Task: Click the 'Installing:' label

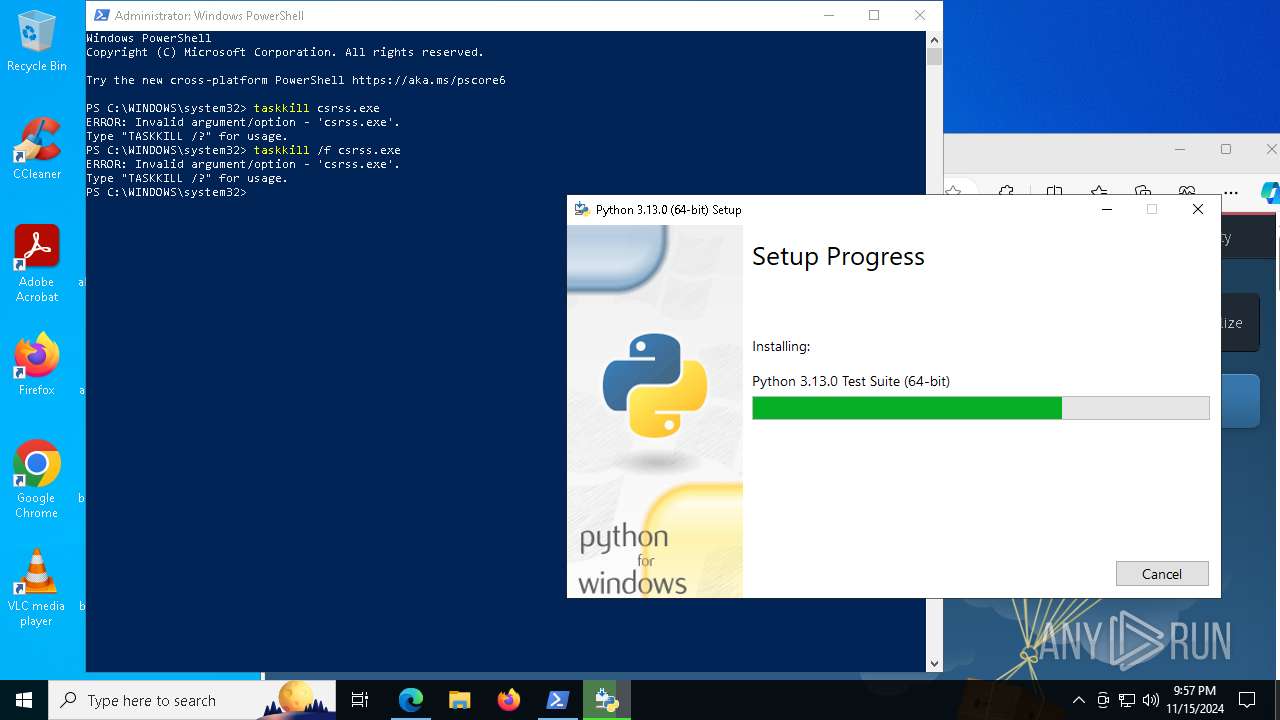Action: (781, 346)
